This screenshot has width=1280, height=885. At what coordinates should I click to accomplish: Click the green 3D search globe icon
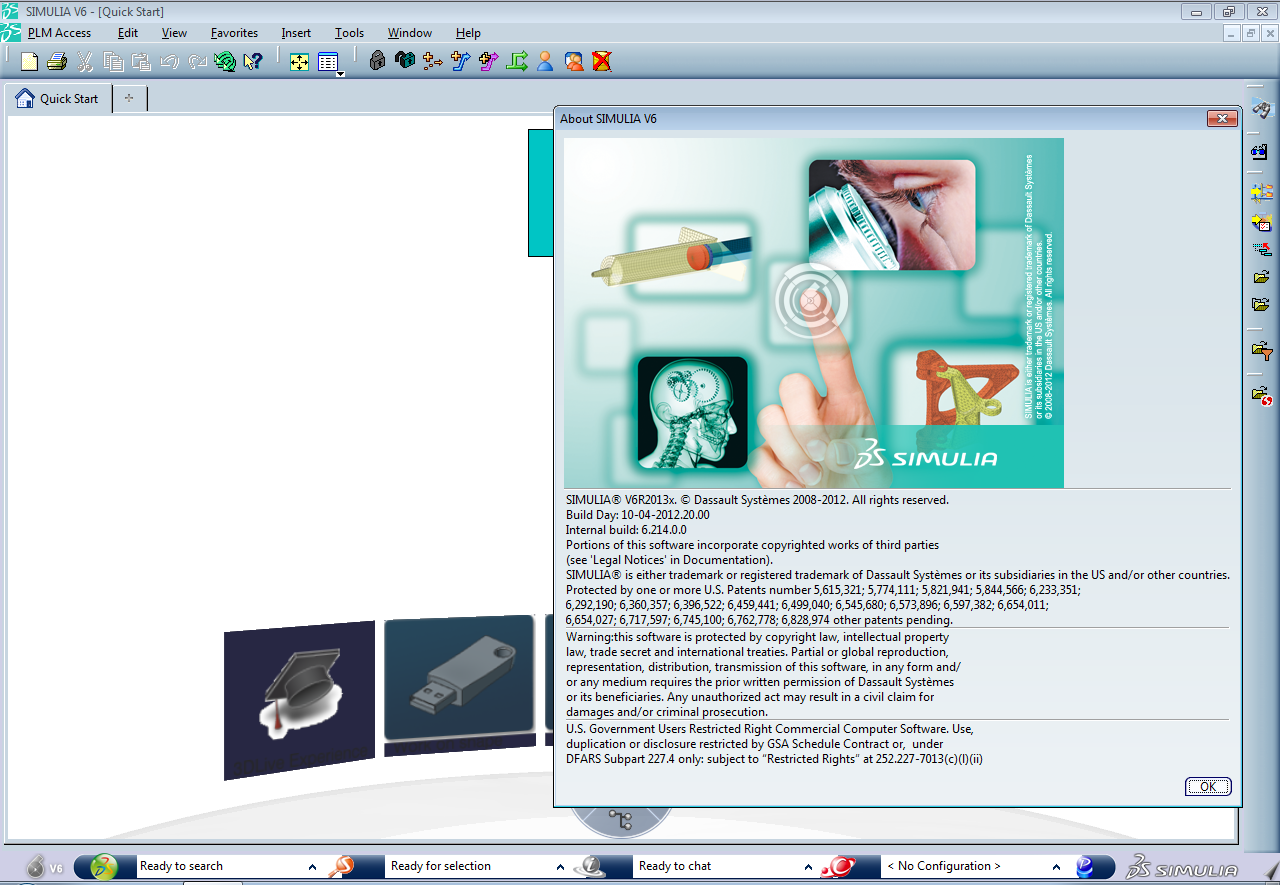tap(105, 866)
